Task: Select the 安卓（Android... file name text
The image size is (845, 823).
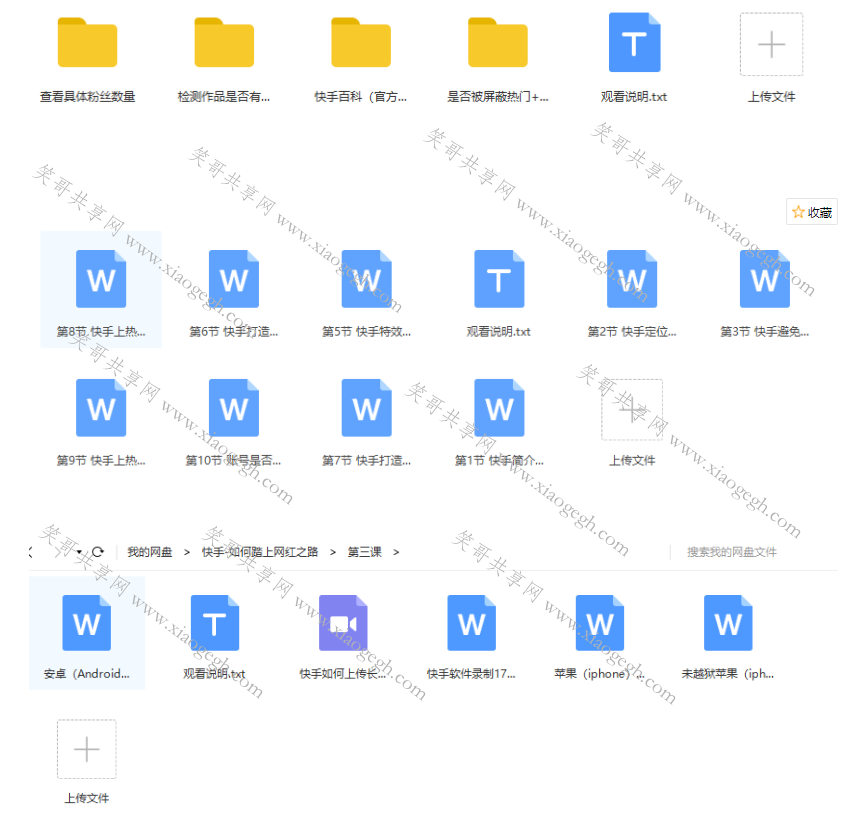Action: pyautogui.click(x=87, y=674)
